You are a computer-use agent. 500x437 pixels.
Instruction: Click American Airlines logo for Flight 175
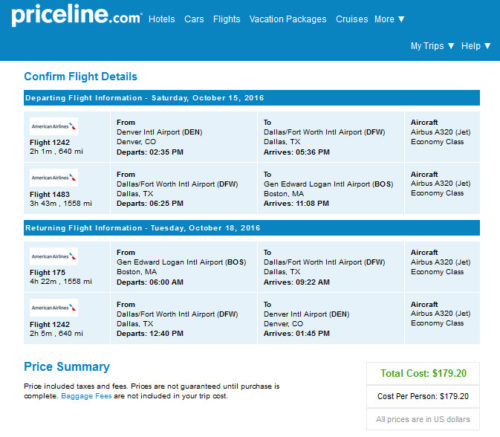(x=54, y=256)
